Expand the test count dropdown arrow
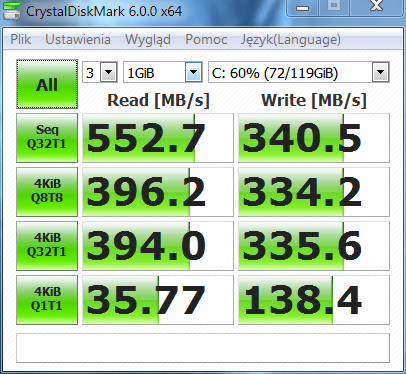 109,72
